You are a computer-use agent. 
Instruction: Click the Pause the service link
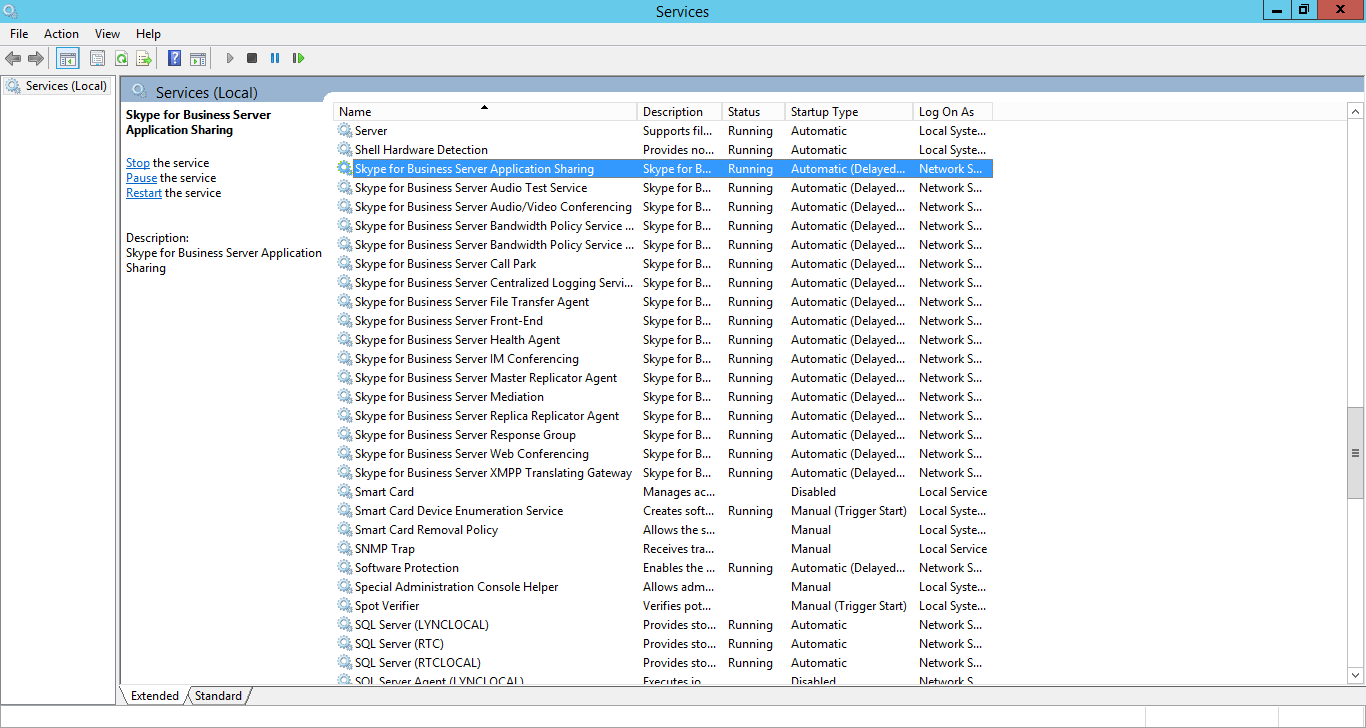(141, 178)
